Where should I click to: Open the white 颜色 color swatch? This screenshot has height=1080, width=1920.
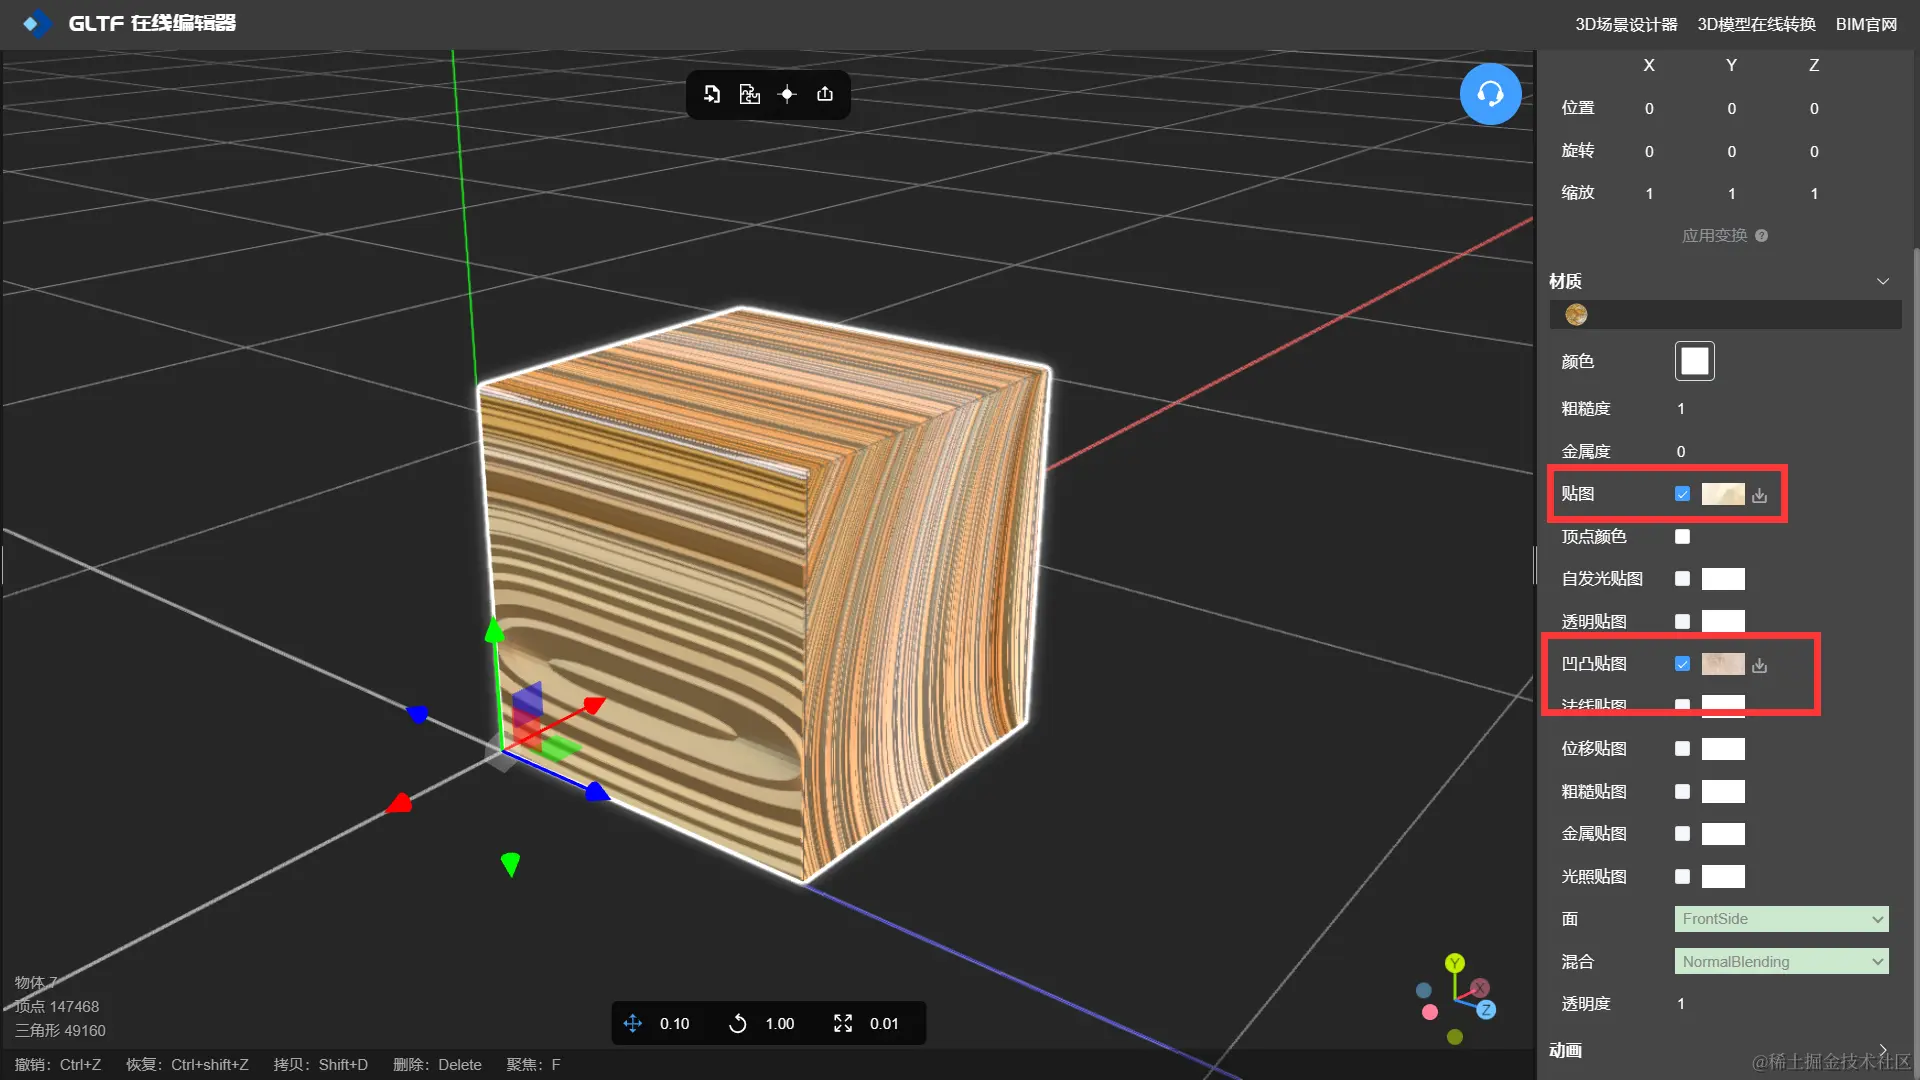[x=1694, y=361]
